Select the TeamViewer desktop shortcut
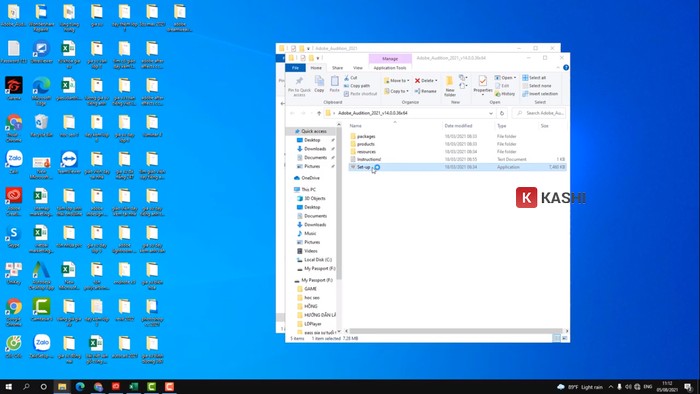This screenshot has width=700, height=394. 69,163
